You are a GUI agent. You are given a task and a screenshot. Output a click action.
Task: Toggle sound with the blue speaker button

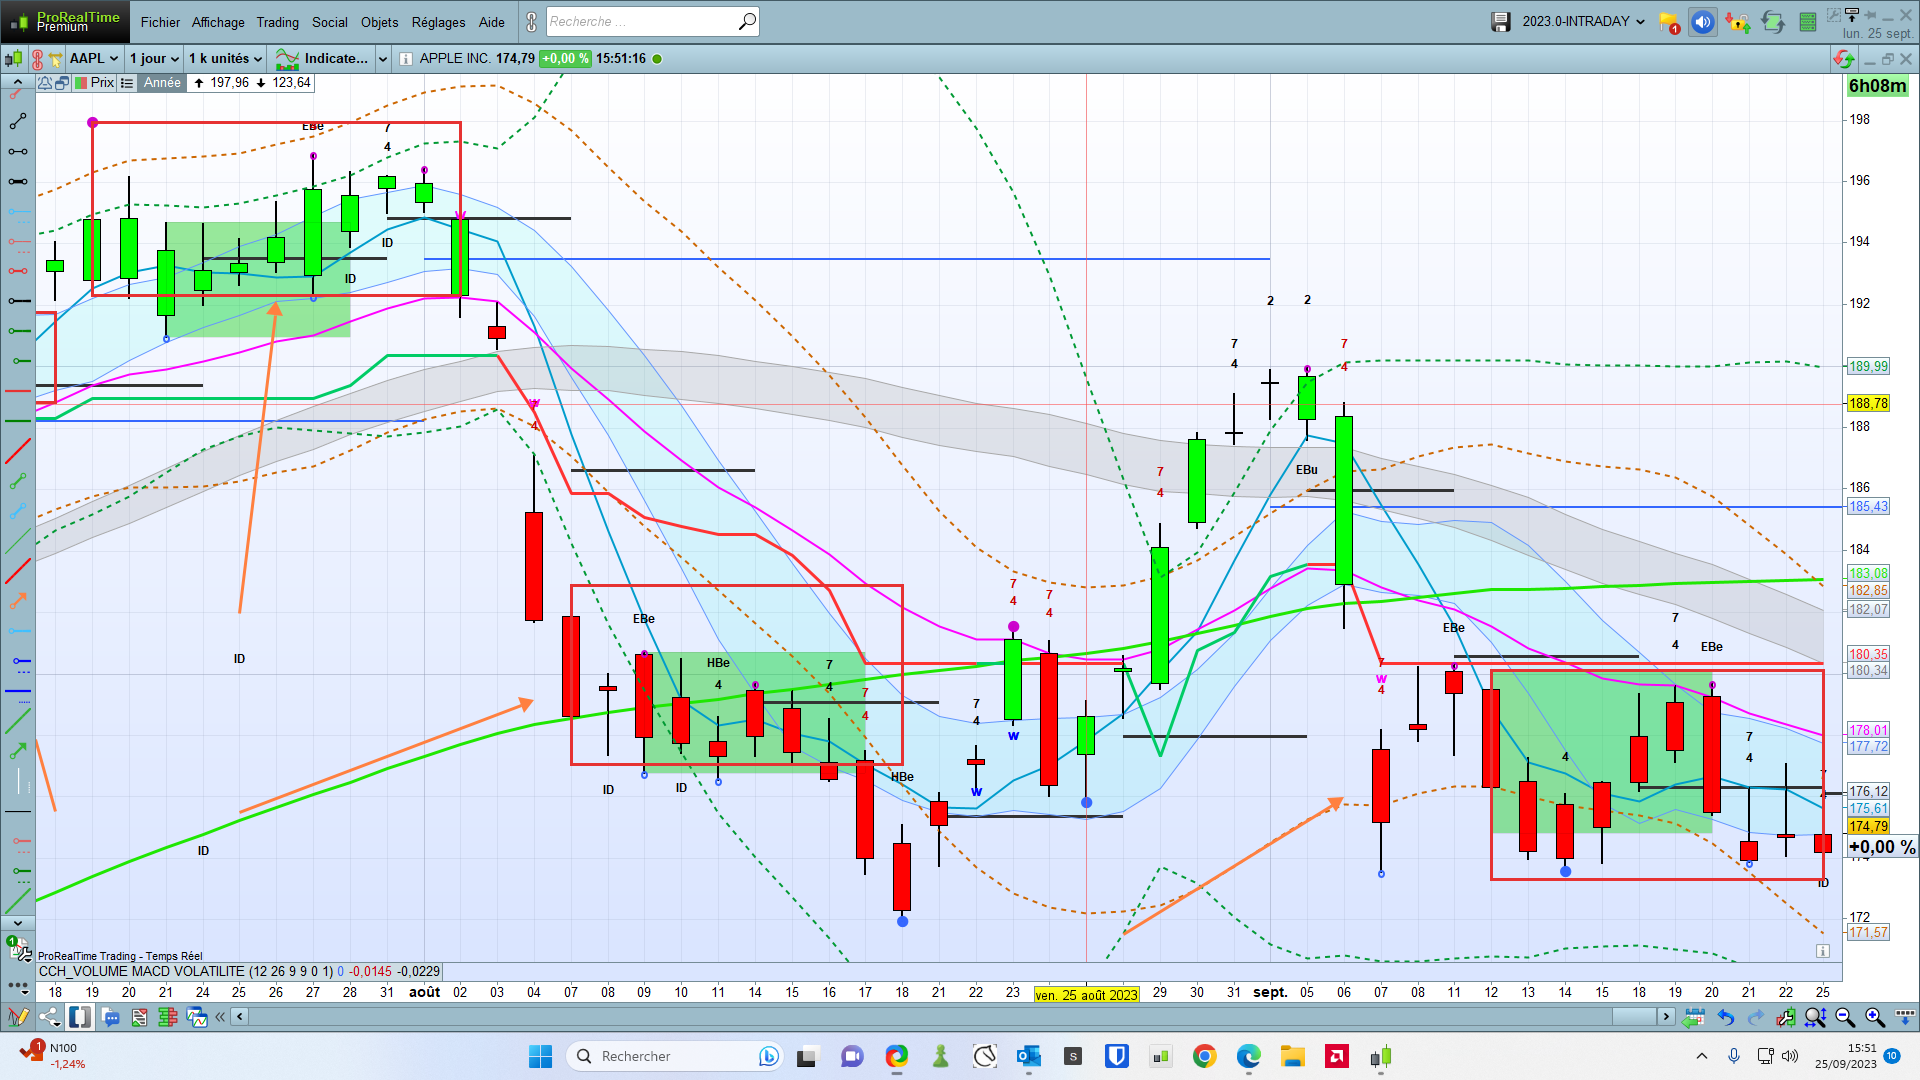(1702, 22)
